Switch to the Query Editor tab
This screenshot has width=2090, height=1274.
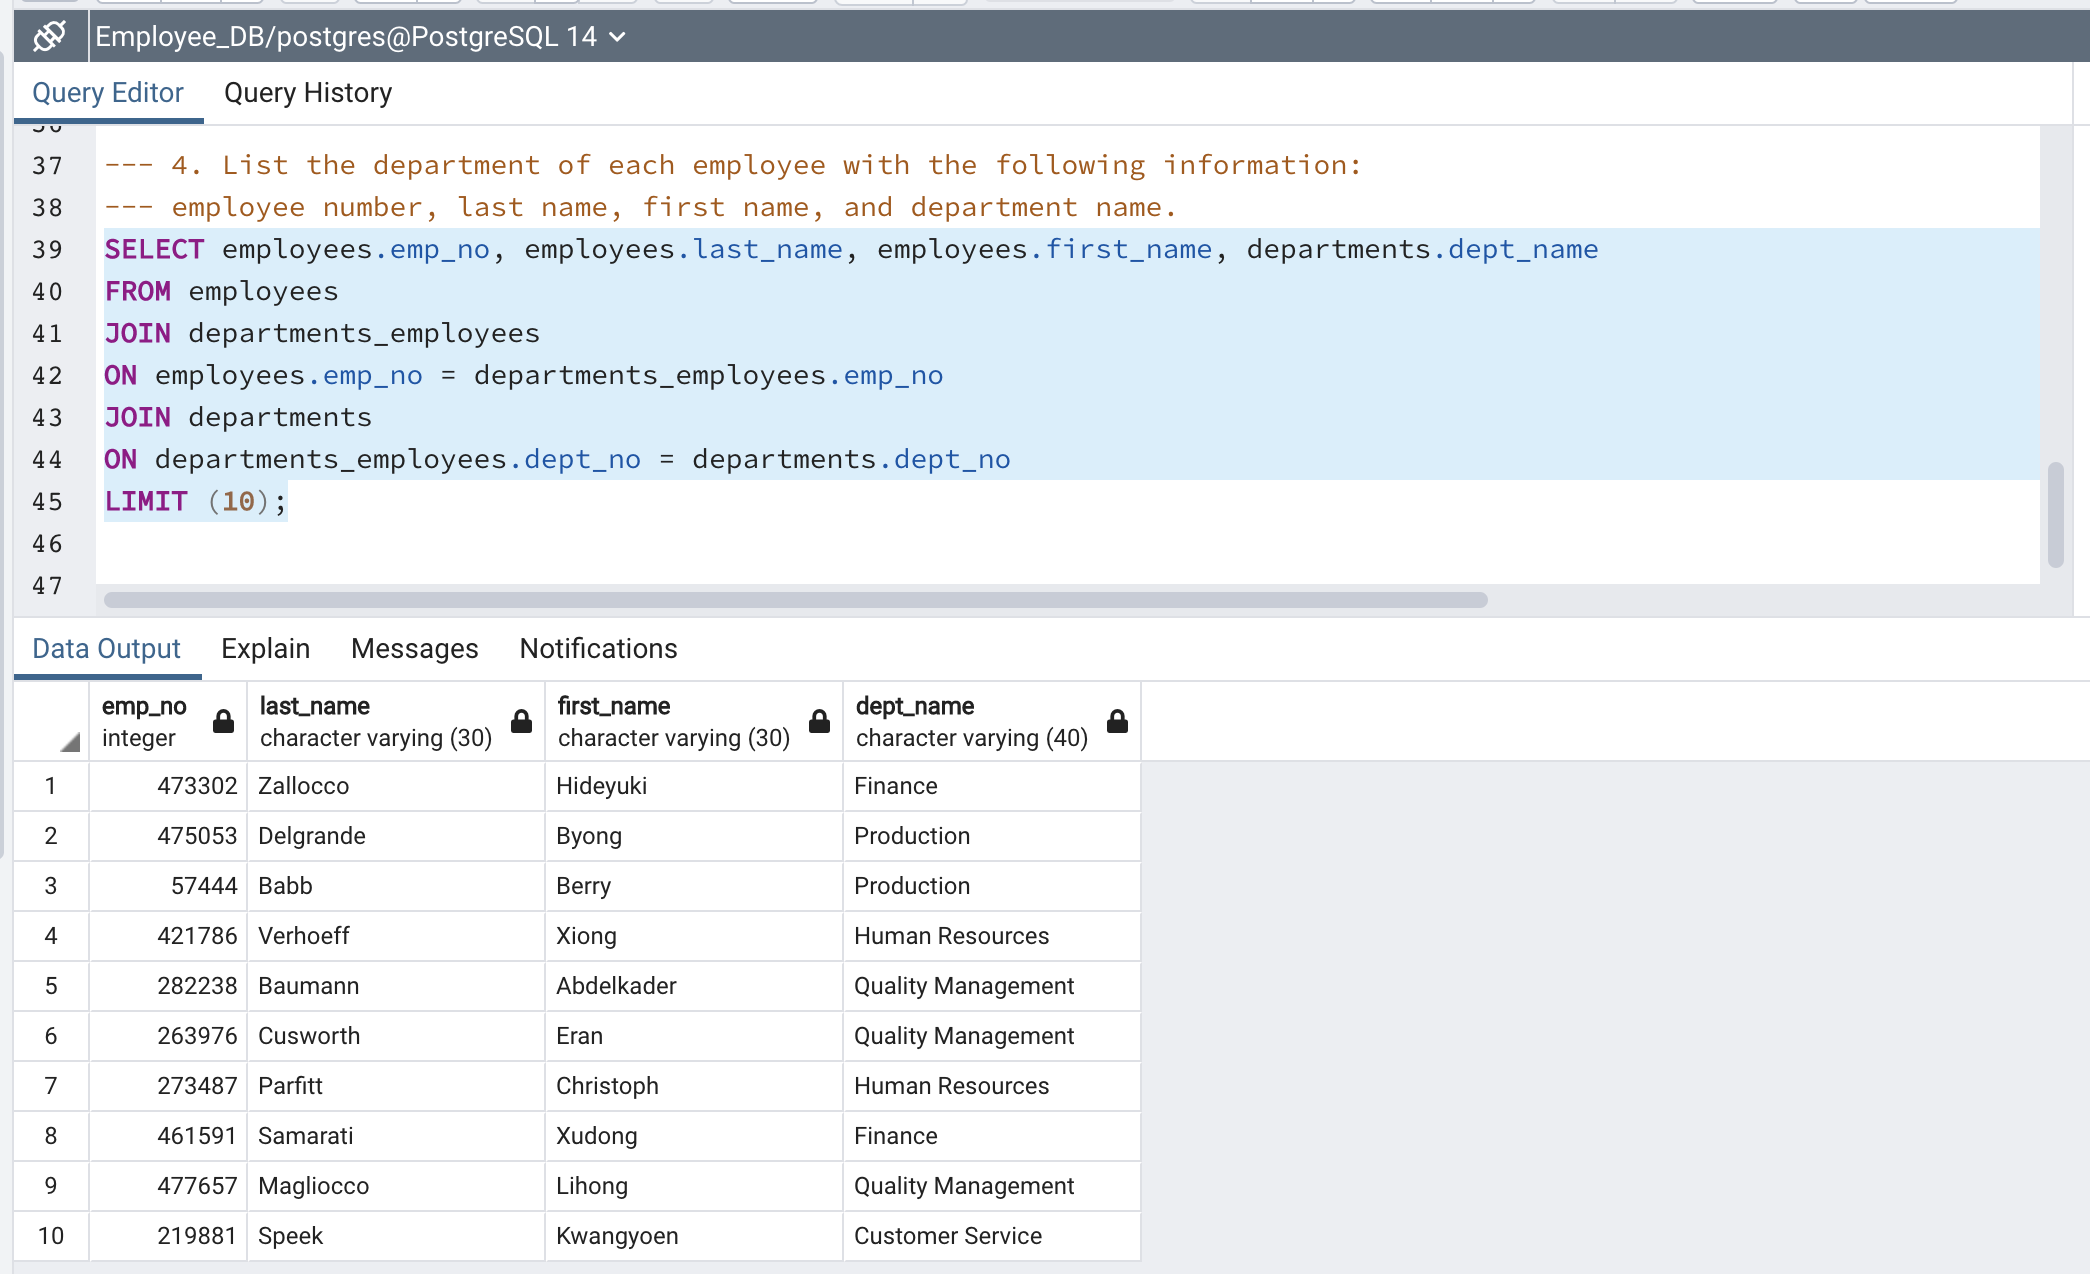point(108,93)
